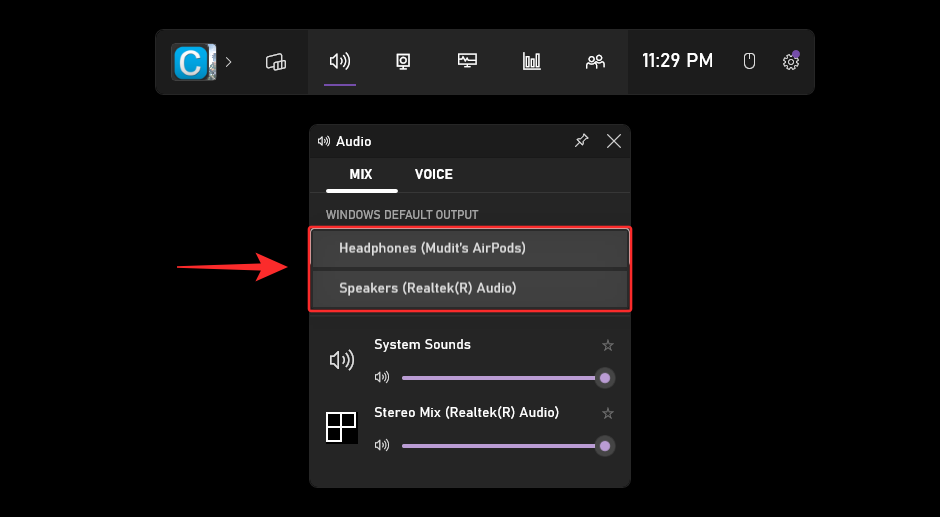Screen dimensions: 940x517
Task: Click the current game app thumbnail
Action: 193,62
